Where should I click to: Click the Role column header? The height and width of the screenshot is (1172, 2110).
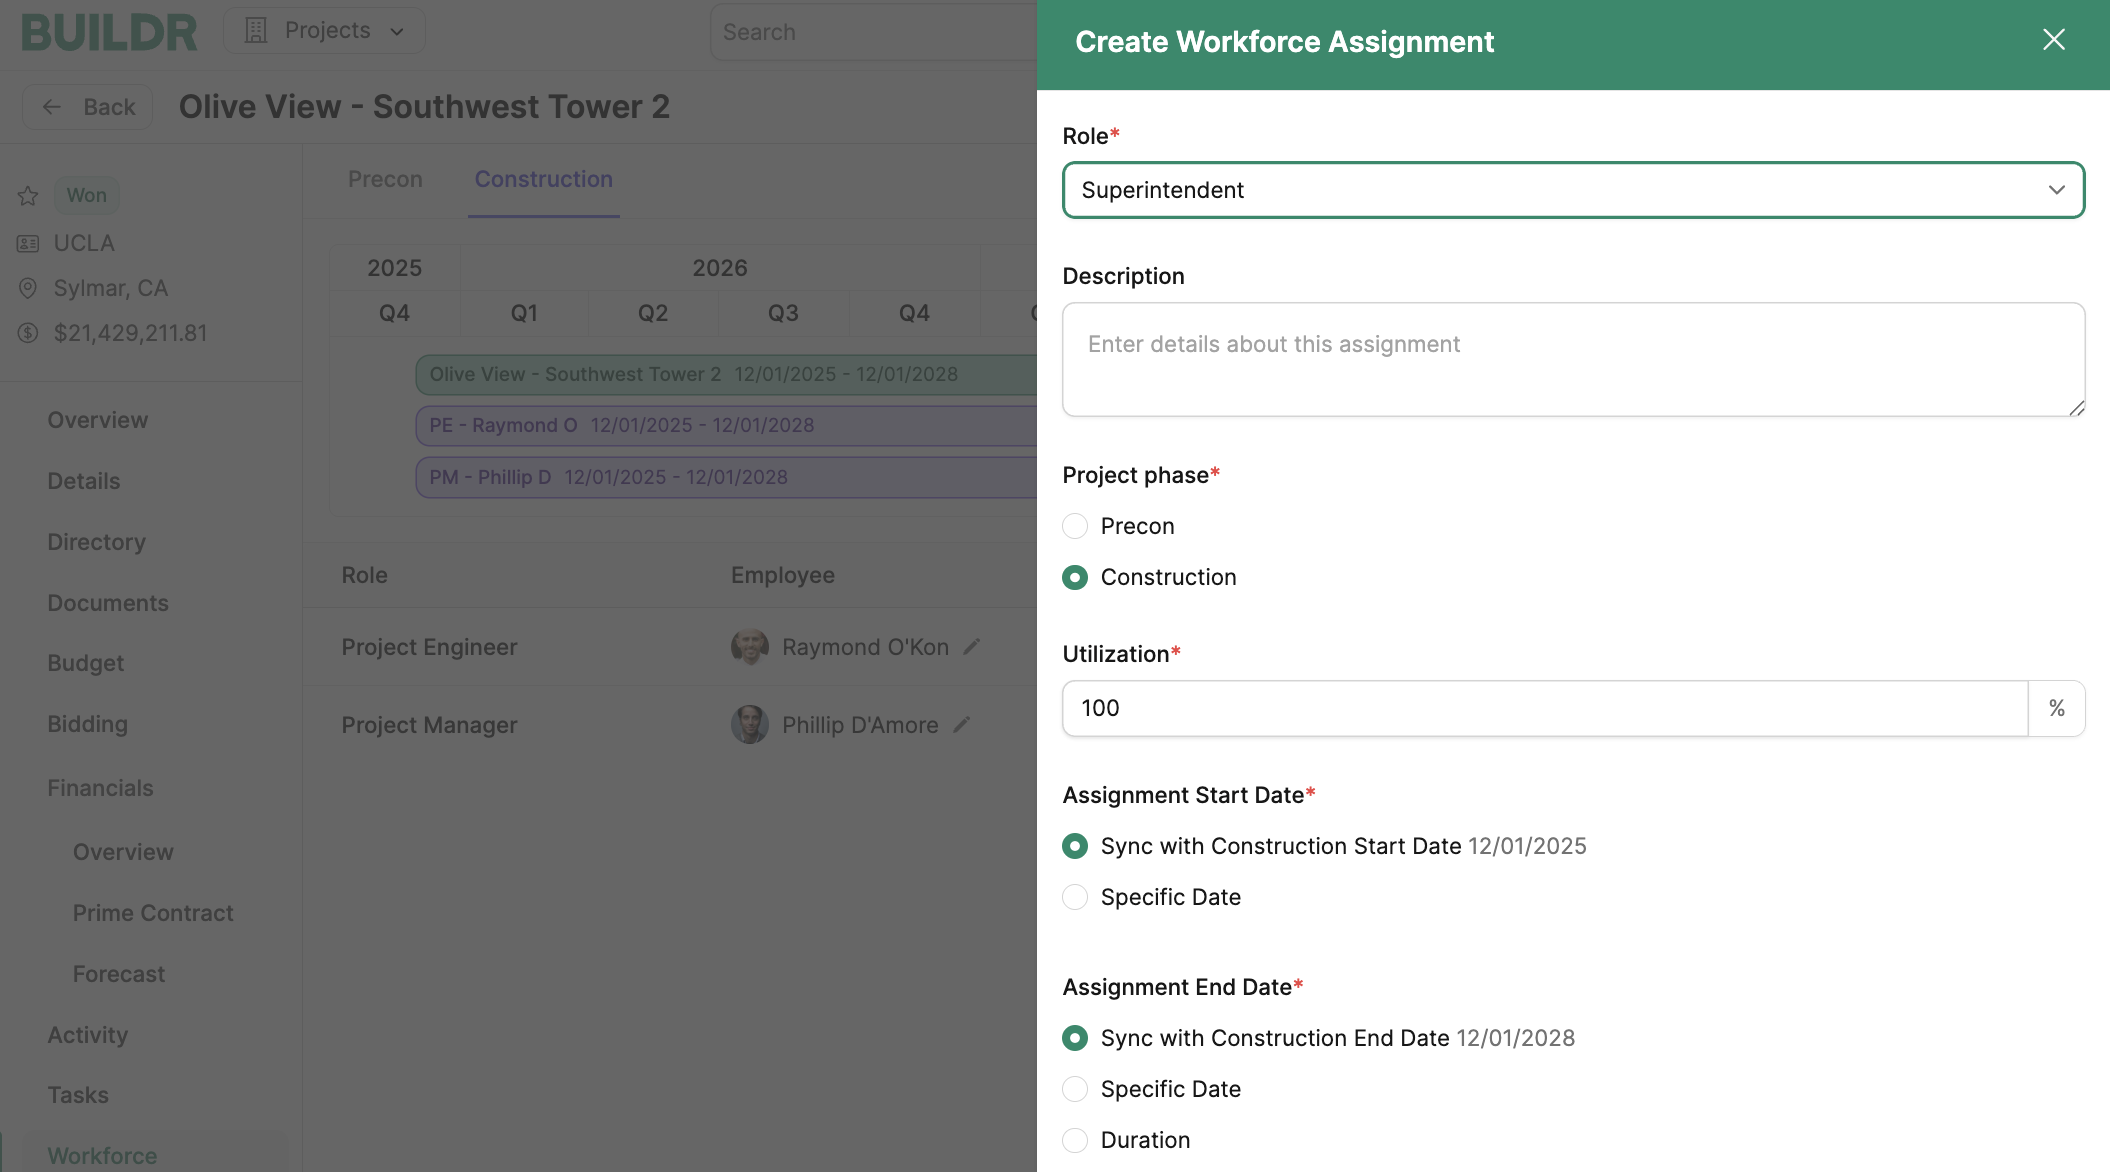pyautogui.click(x=365, y=575)
